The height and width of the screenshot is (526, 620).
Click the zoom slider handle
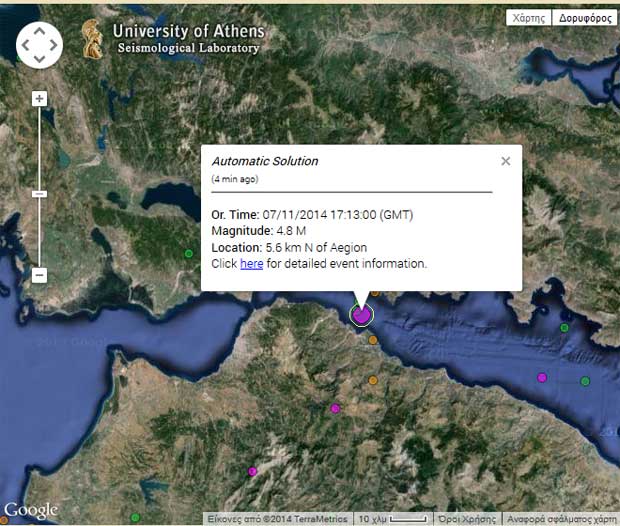tap(39, 194)
